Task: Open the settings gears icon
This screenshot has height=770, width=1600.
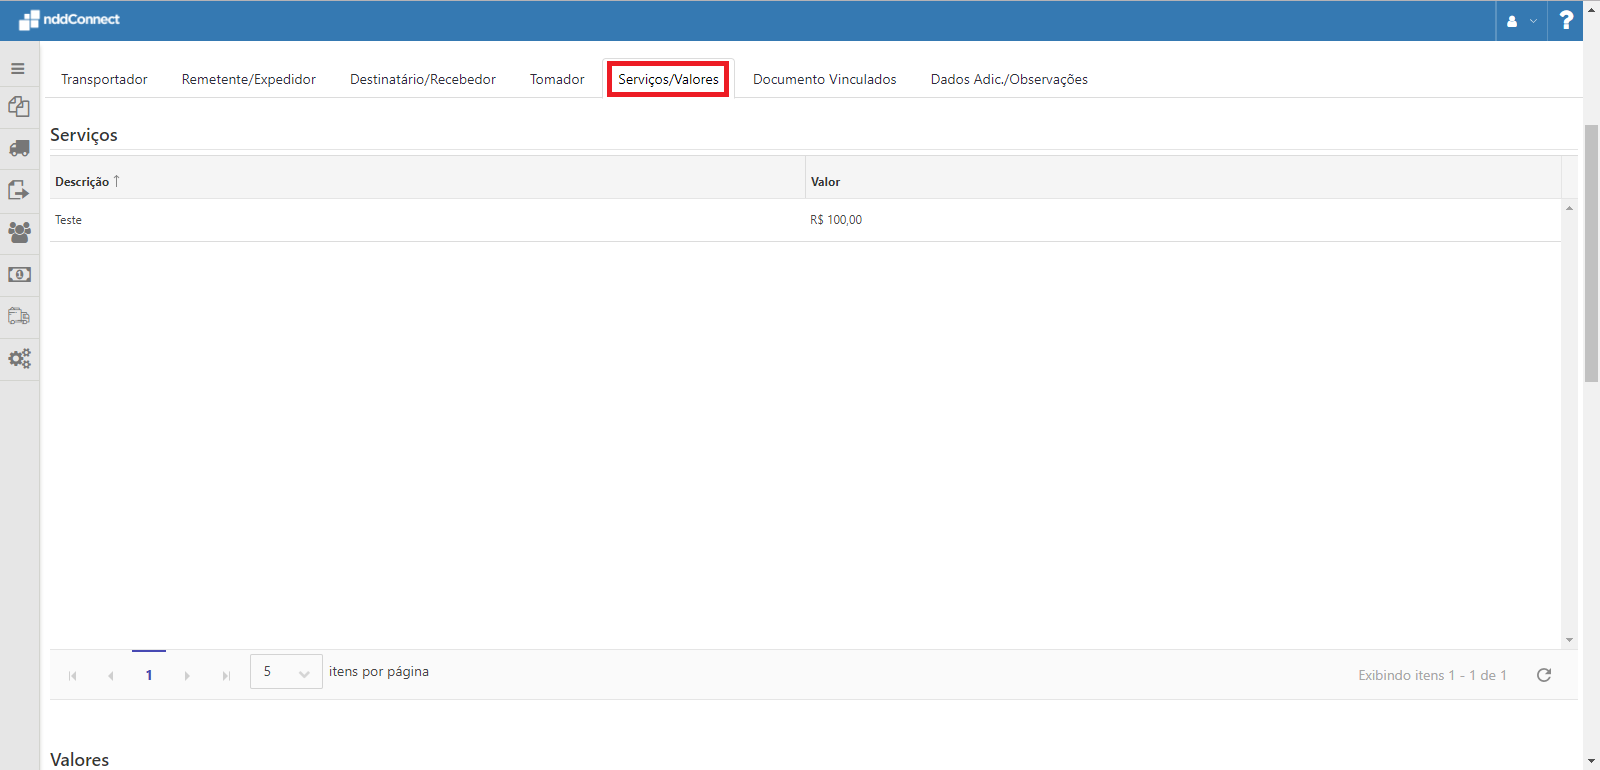Action: point(19,358)
